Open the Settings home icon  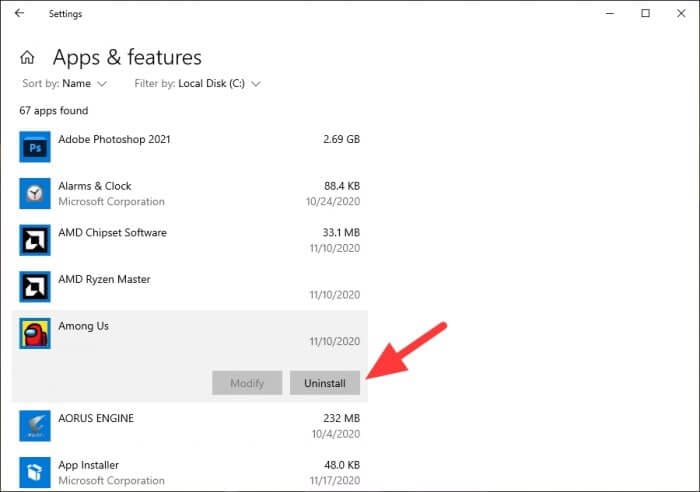click(x=27, y=57)
